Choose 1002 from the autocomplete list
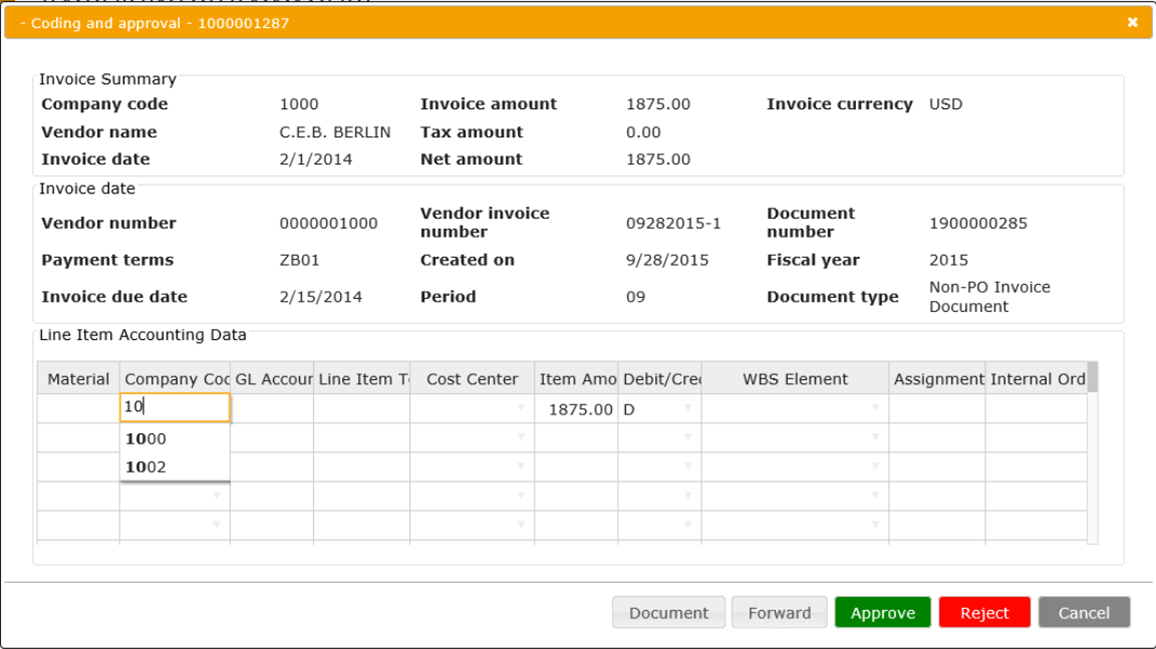Screen dimensions: 1156x649 (146, 467)
